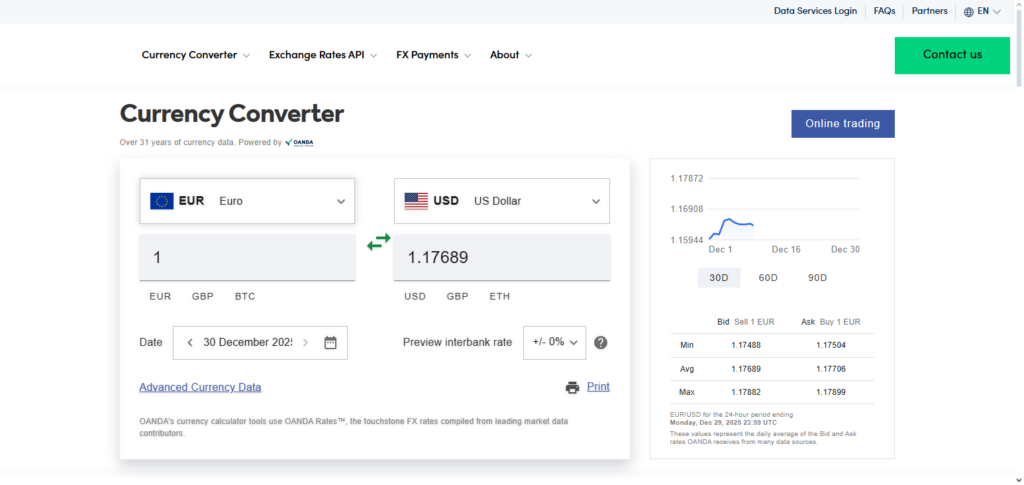Switch chart to 60D range
The width and height of the screenshot is (1024, 485).
point(768,278)
